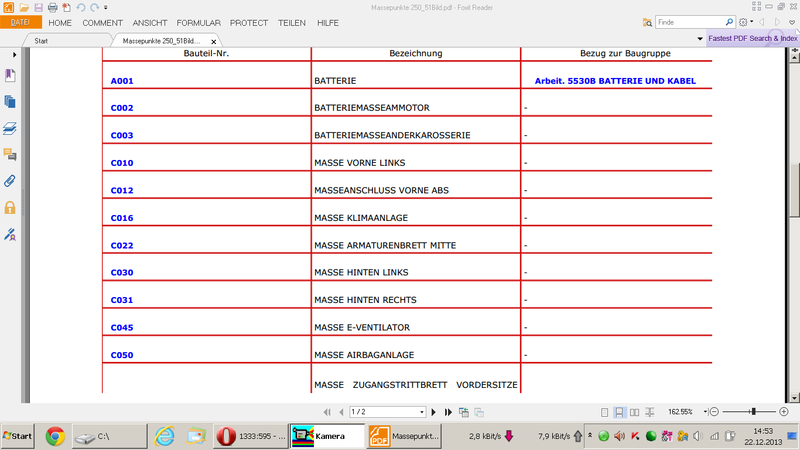Switch to facing pages view

pos(636,412)
